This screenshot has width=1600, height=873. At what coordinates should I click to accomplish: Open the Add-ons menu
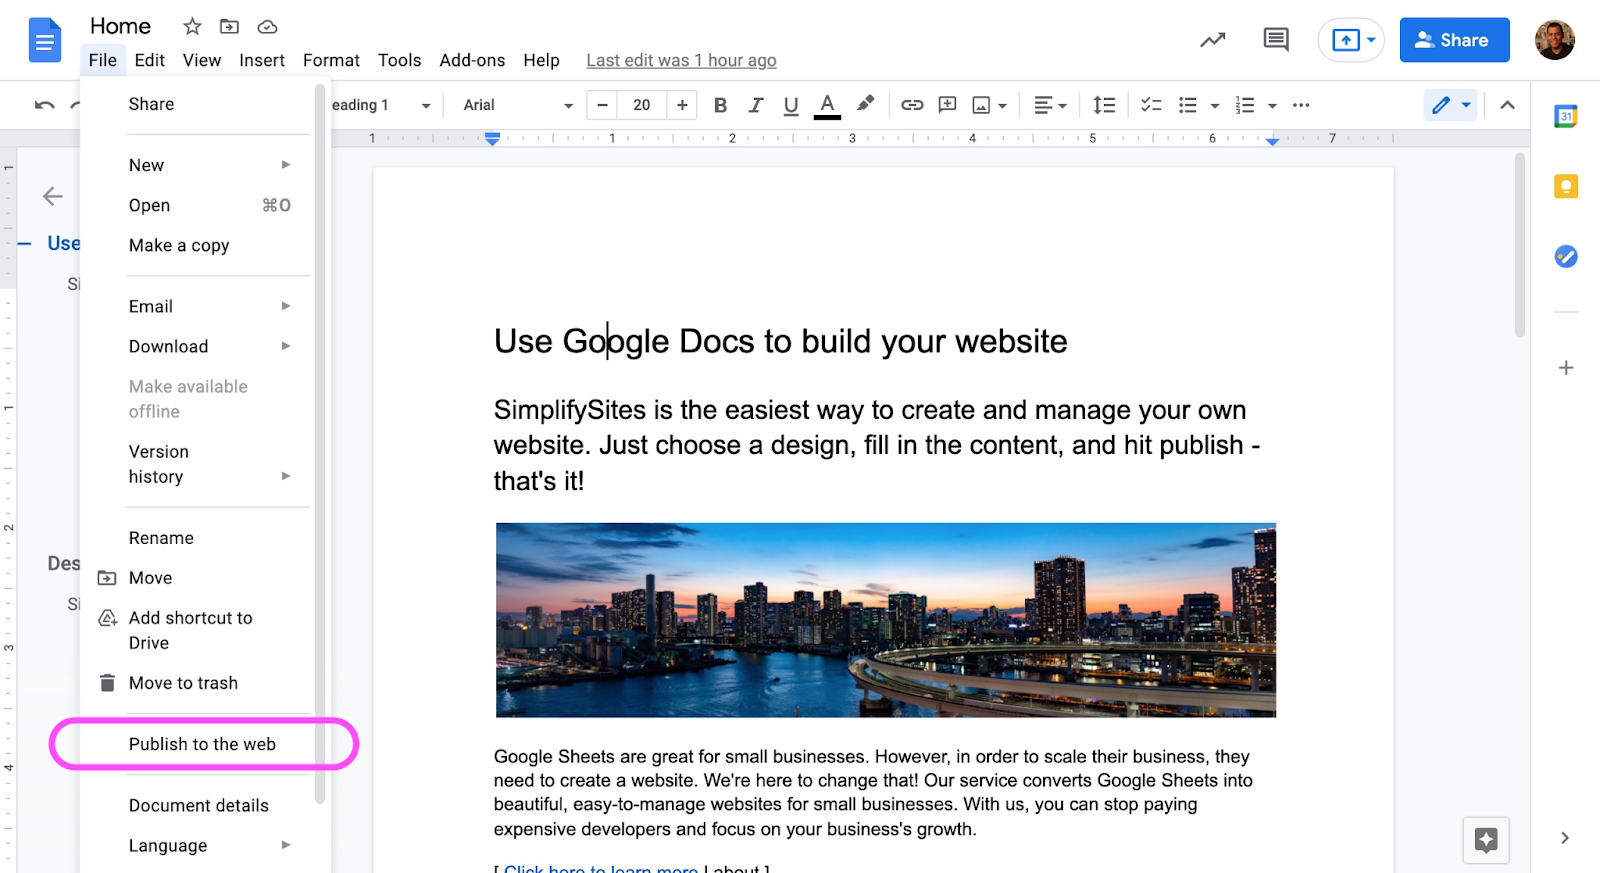pyautogui.click(x=472, y=60)
